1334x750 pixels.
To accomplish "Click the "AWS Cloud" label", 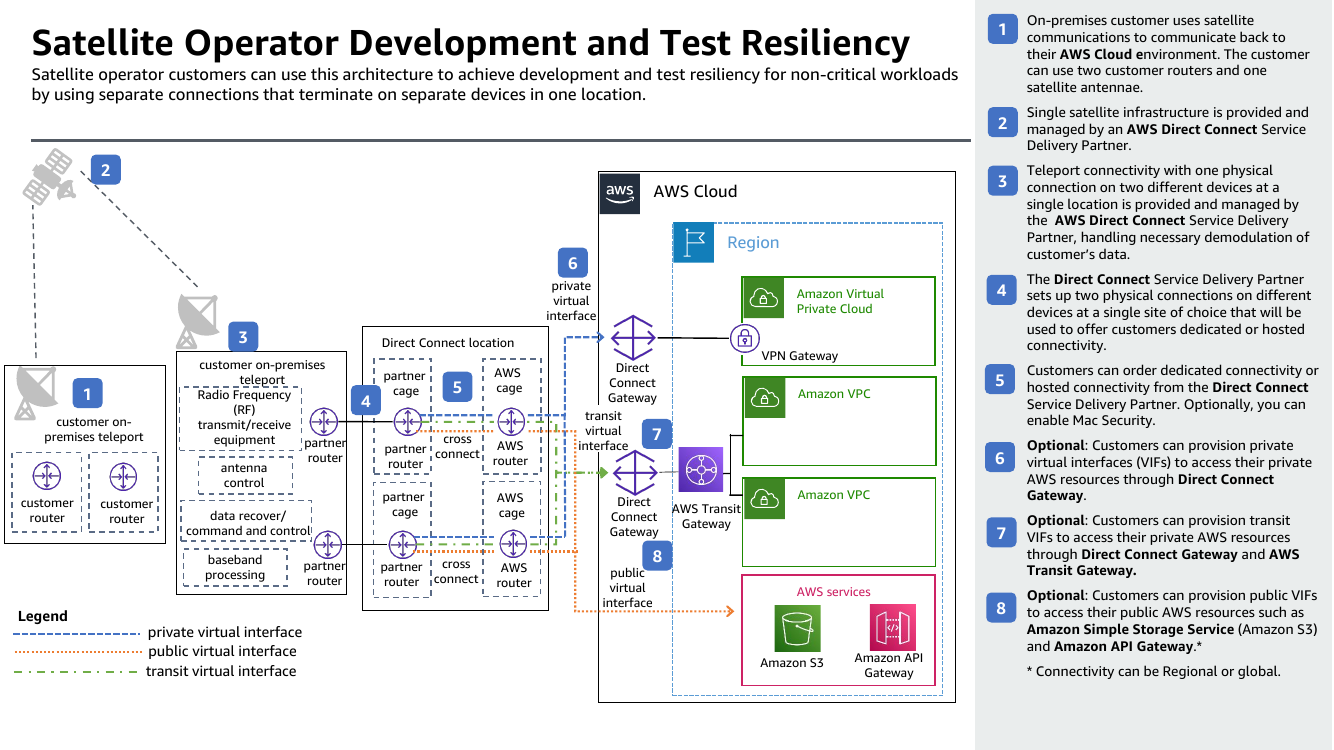I will click(695, 192).
